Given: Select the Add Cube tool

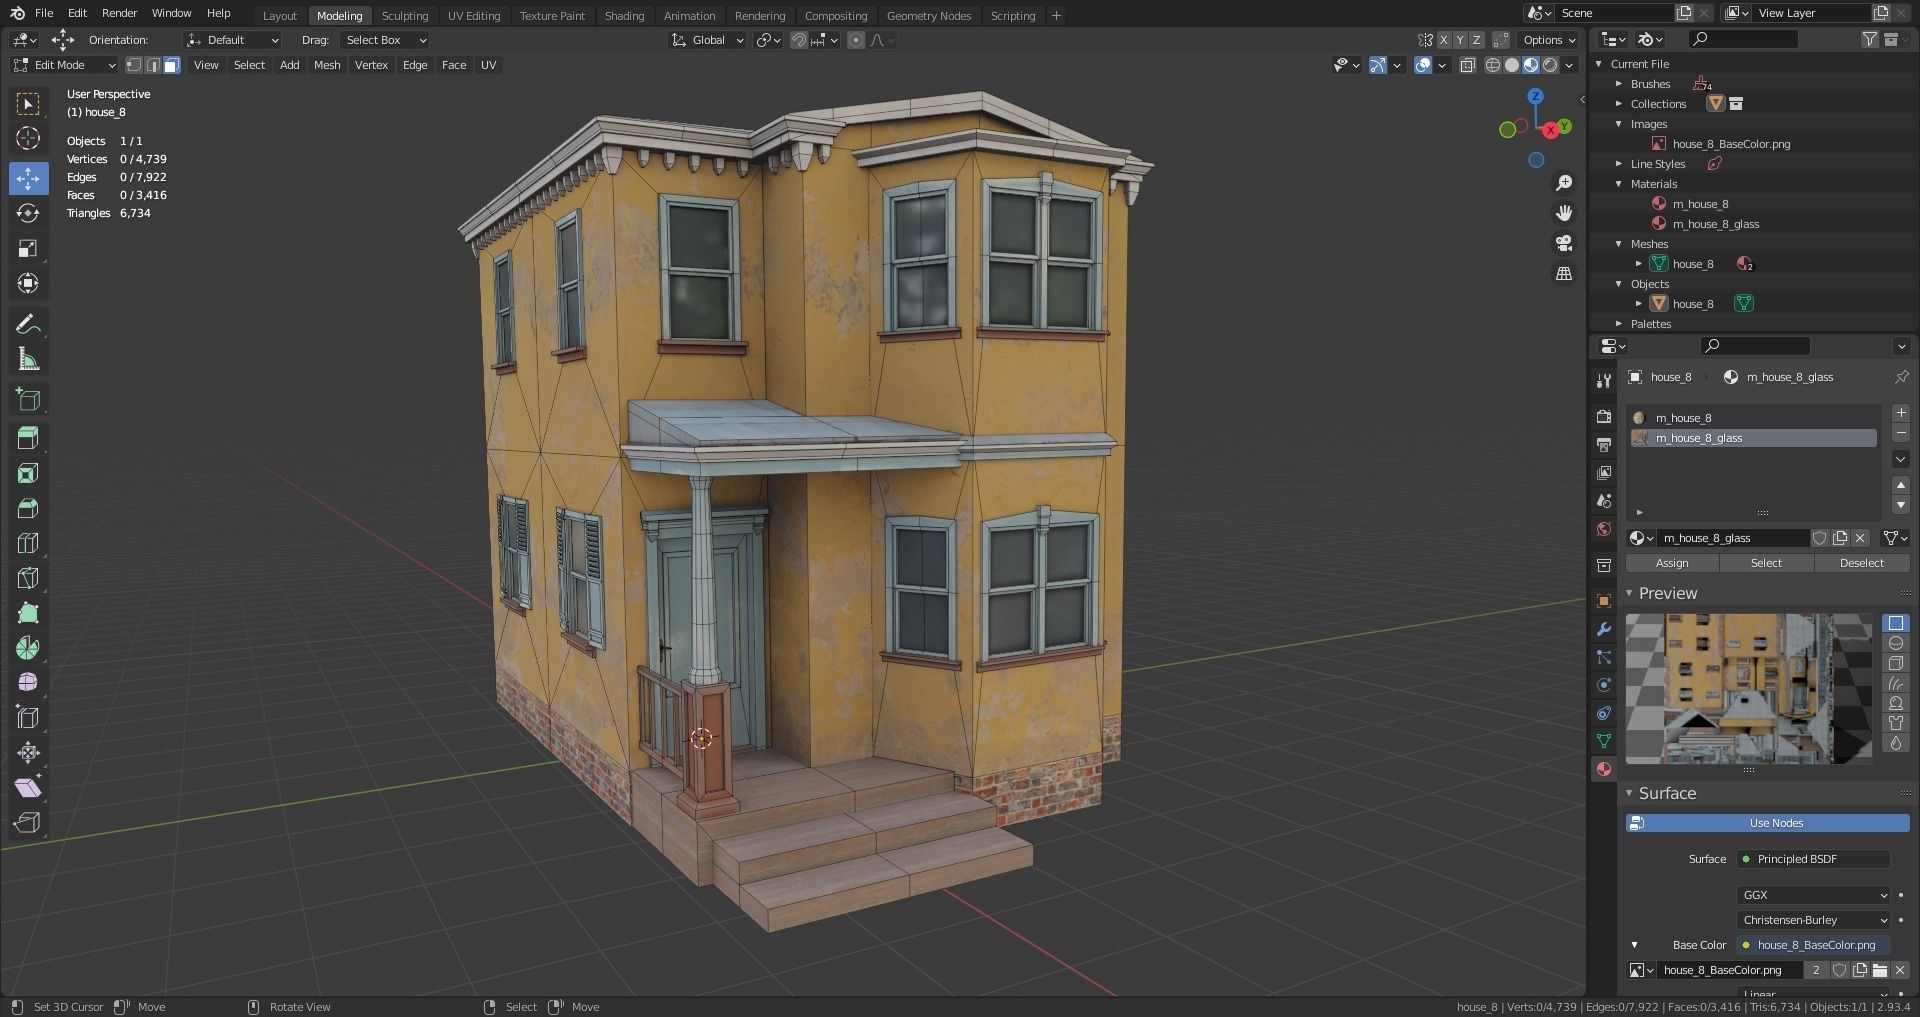Looking at the screenshot, I should click(28, 400).
